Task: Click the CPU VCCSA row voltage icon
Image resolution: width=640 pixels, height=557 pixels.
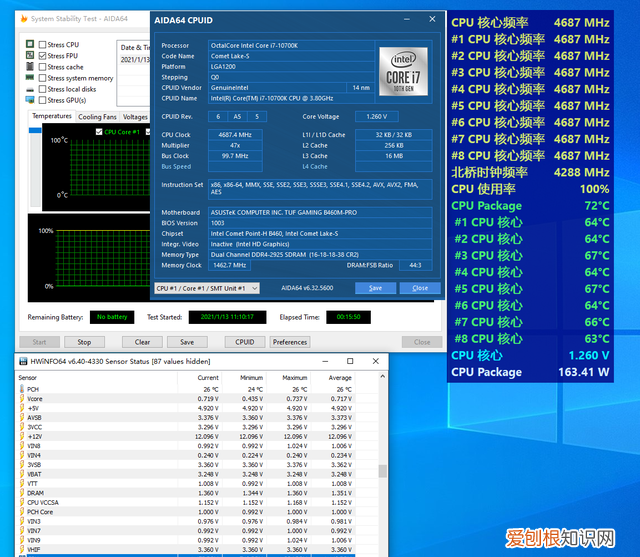Action: tap(22, 502)
